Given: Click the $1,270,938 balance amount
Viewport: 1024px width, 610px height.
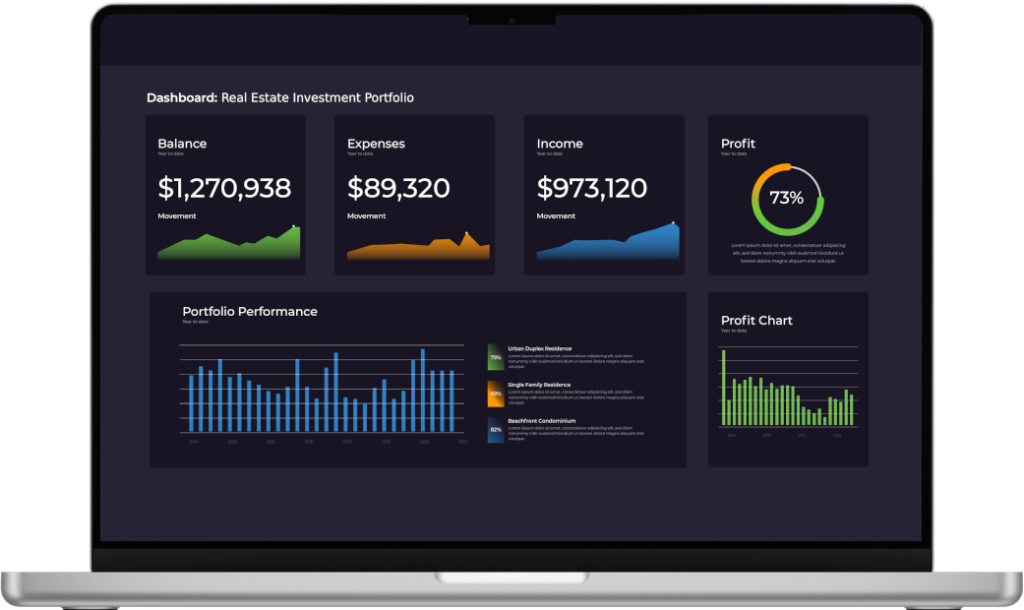Looking at the screenshot, I should (x=224, y=188).
